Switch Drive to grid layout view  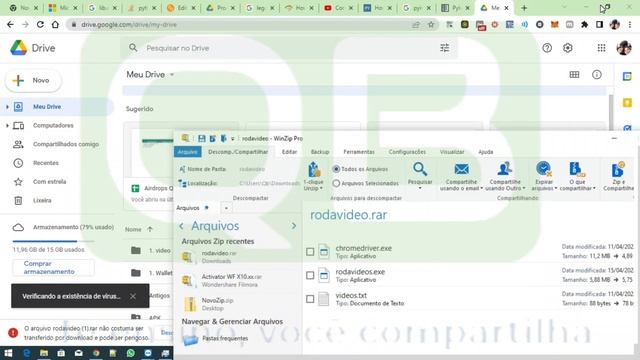[574, 75]
